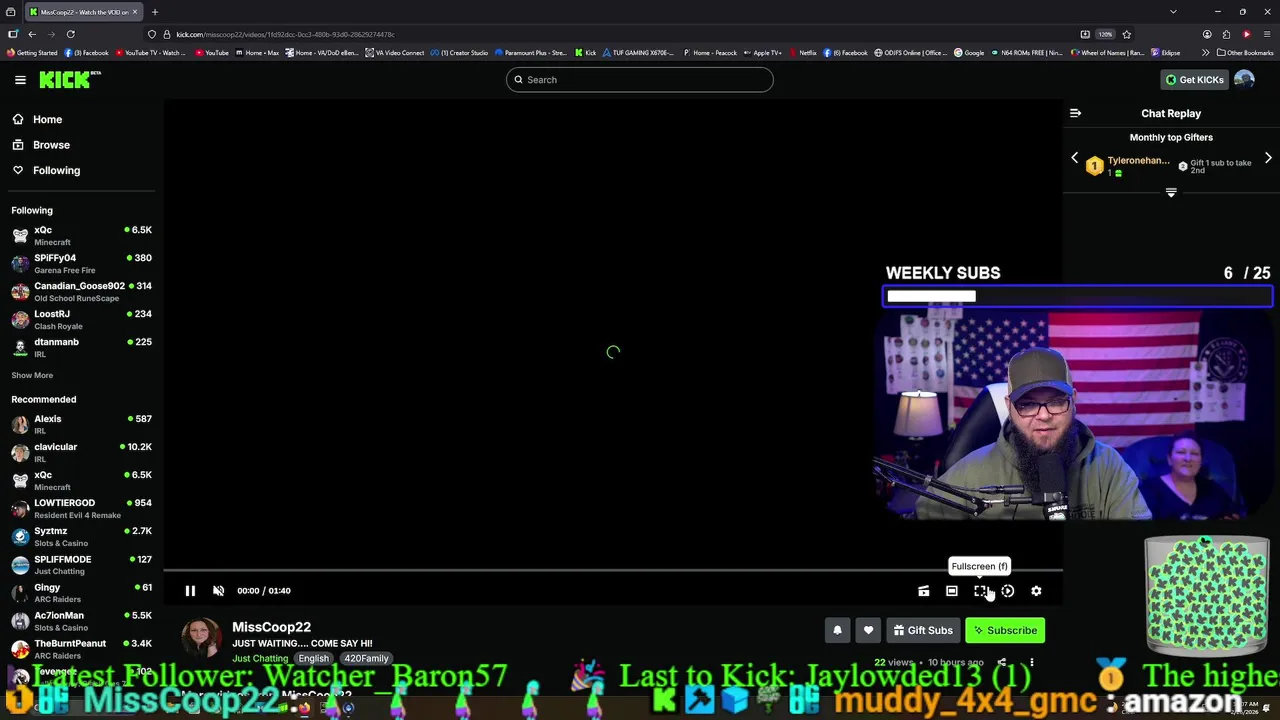Open SPiFFy04 channel
This screenshot has width=1280, height=720.
click(80, 263)
